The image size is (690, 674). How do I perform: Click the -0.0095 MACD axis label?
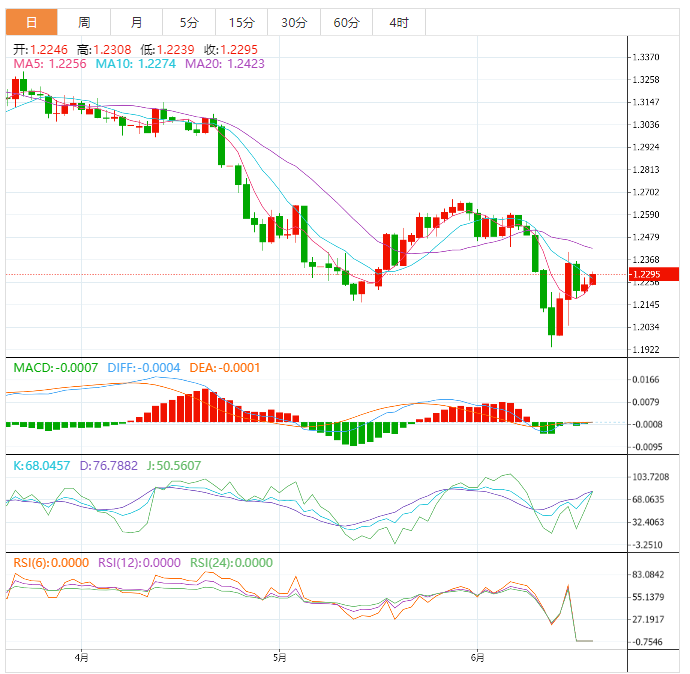[646, 447]
